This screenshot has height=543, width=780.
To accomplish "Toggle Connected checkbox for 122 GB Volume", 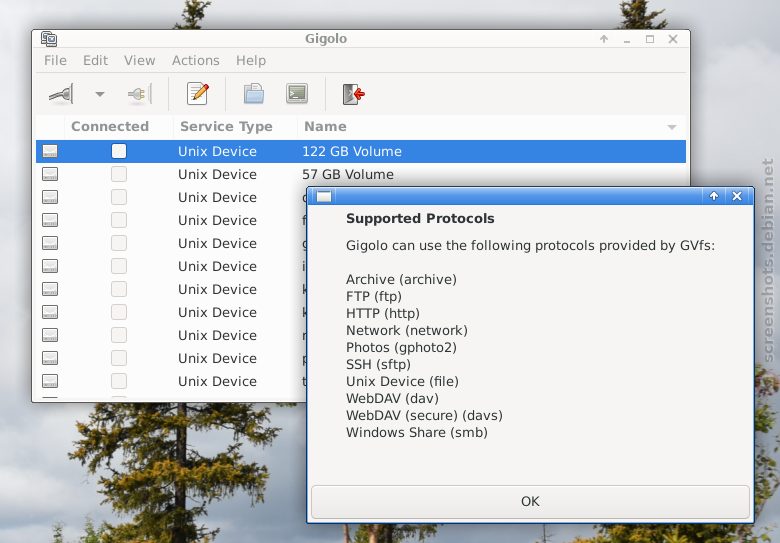I will (x=119, y=151).
